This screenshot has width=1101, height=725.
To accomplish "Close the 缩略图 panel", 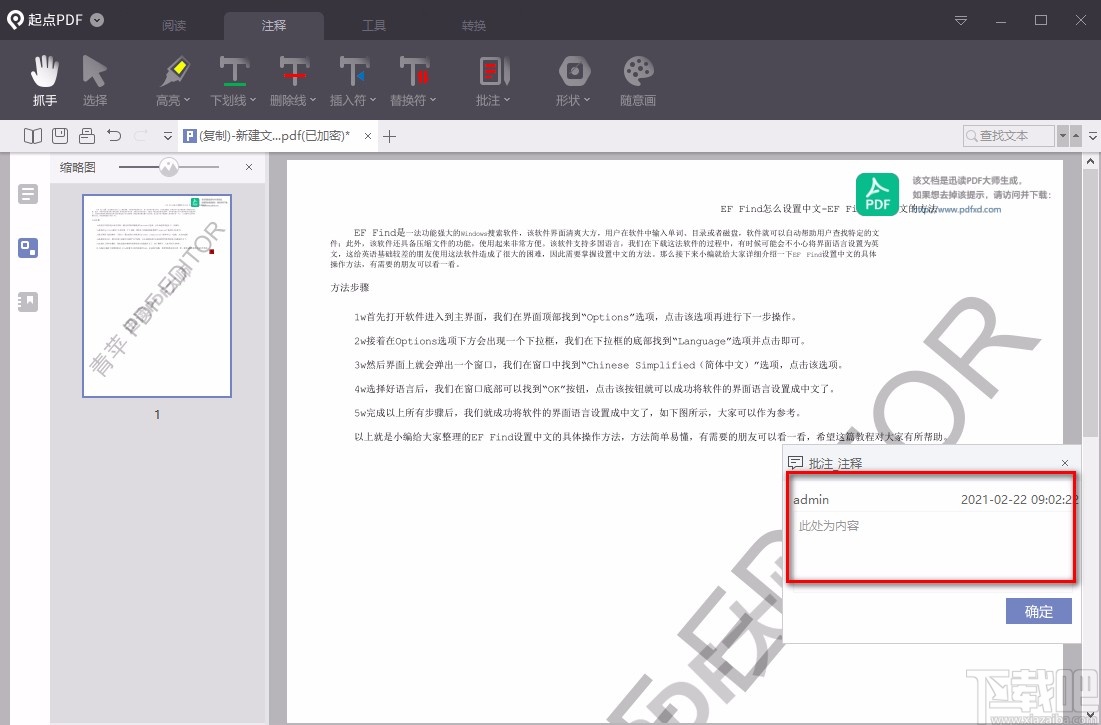I will pyautogui.click(x=249, y=167).
